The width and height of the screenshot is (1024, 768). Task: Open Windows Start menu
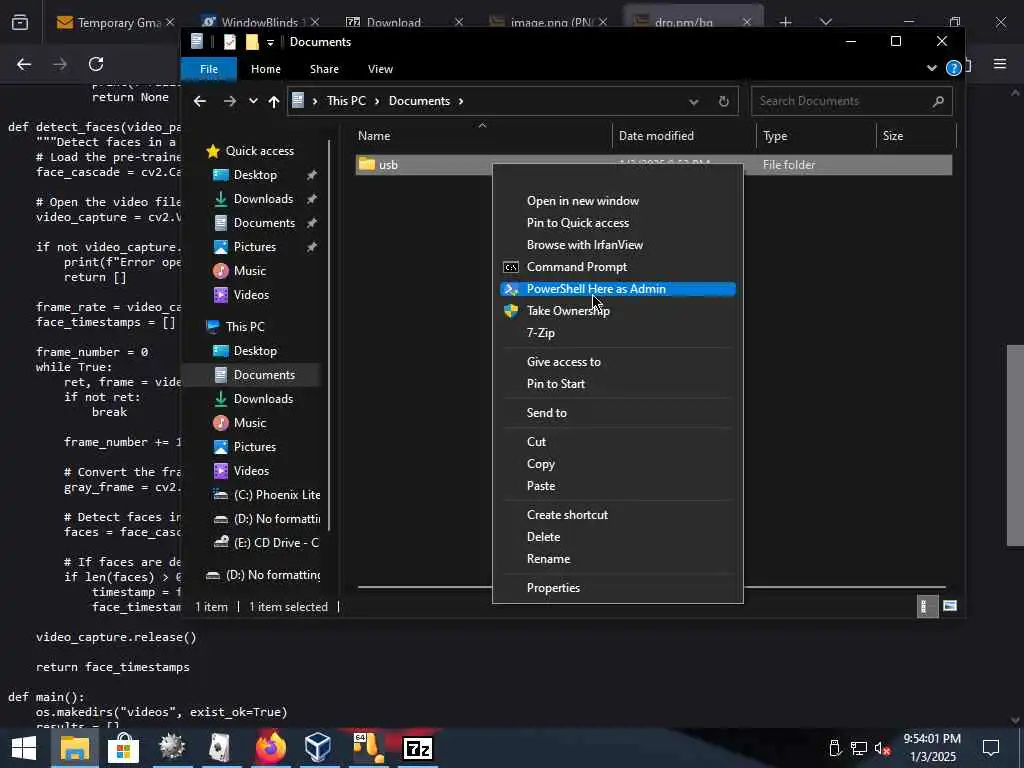pyautogui.click(x=24, y=748)
